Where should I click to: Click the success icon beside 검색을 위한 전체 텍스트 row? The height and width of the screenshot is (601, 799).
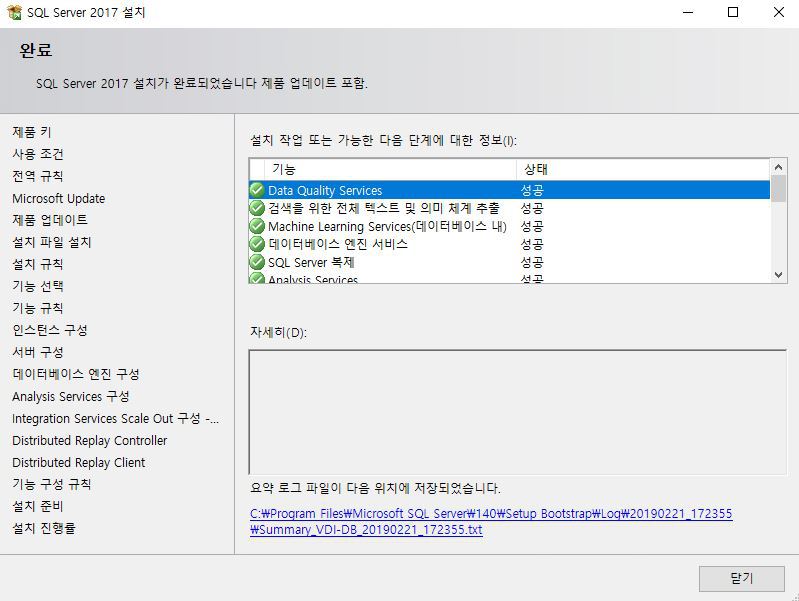point(257,208)
